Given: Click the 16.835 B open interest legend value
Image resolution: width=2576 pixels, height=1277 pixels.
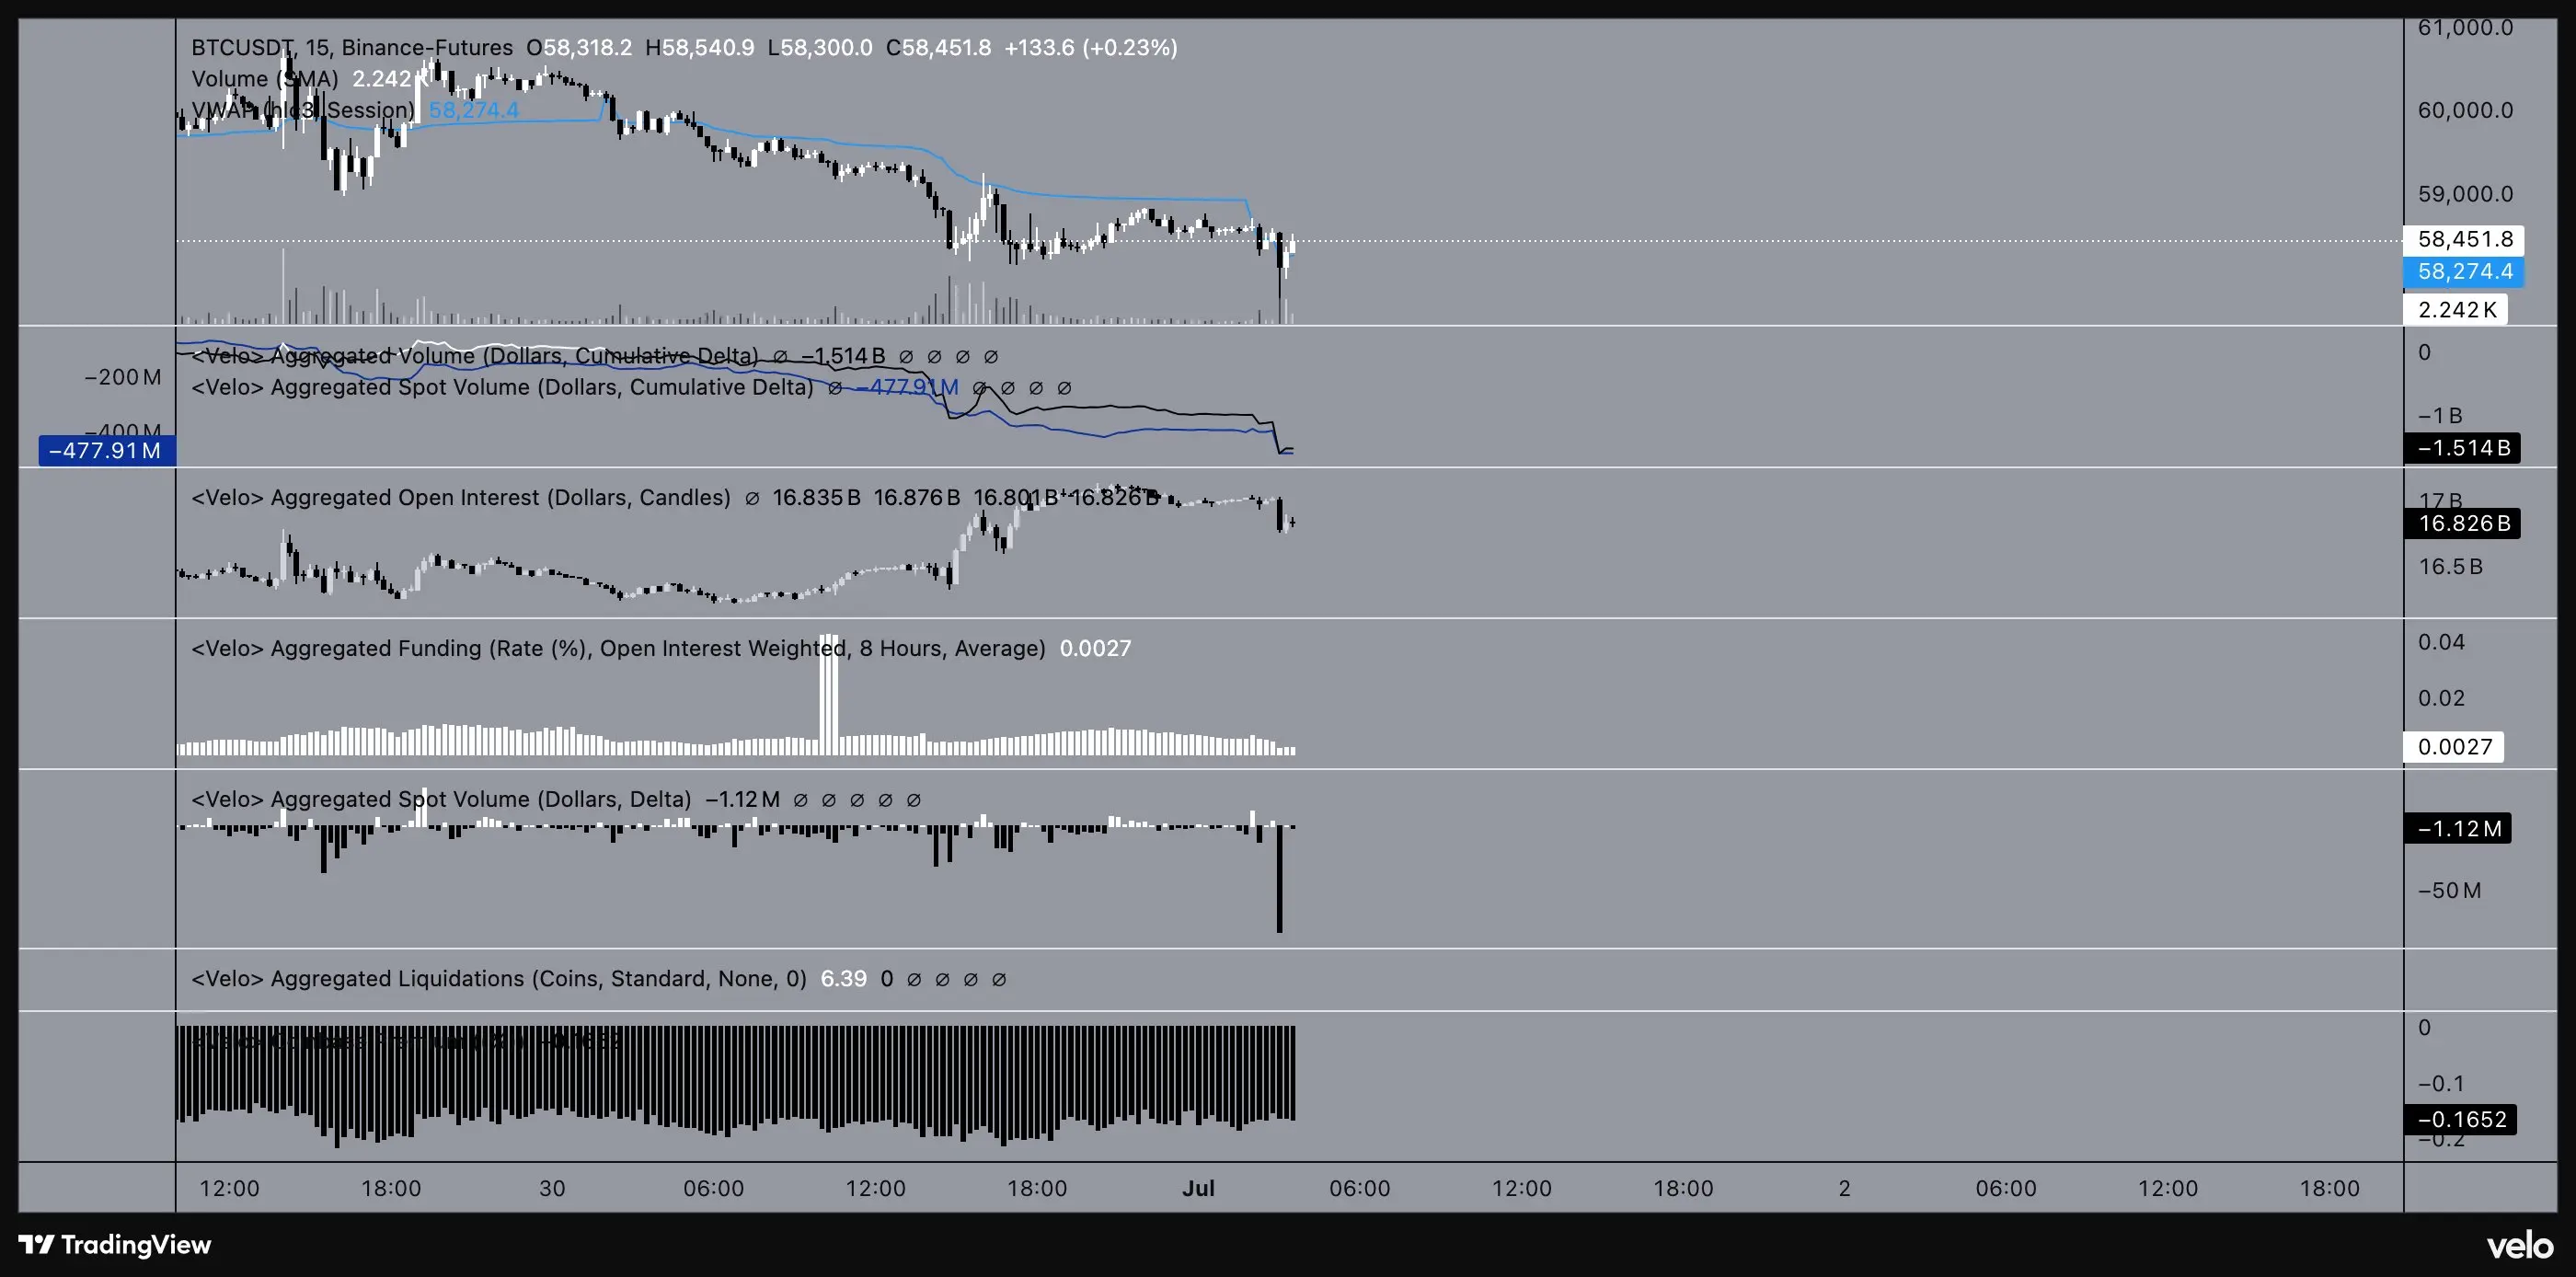Looking at the screenshot, I should (x=816, y=498).
